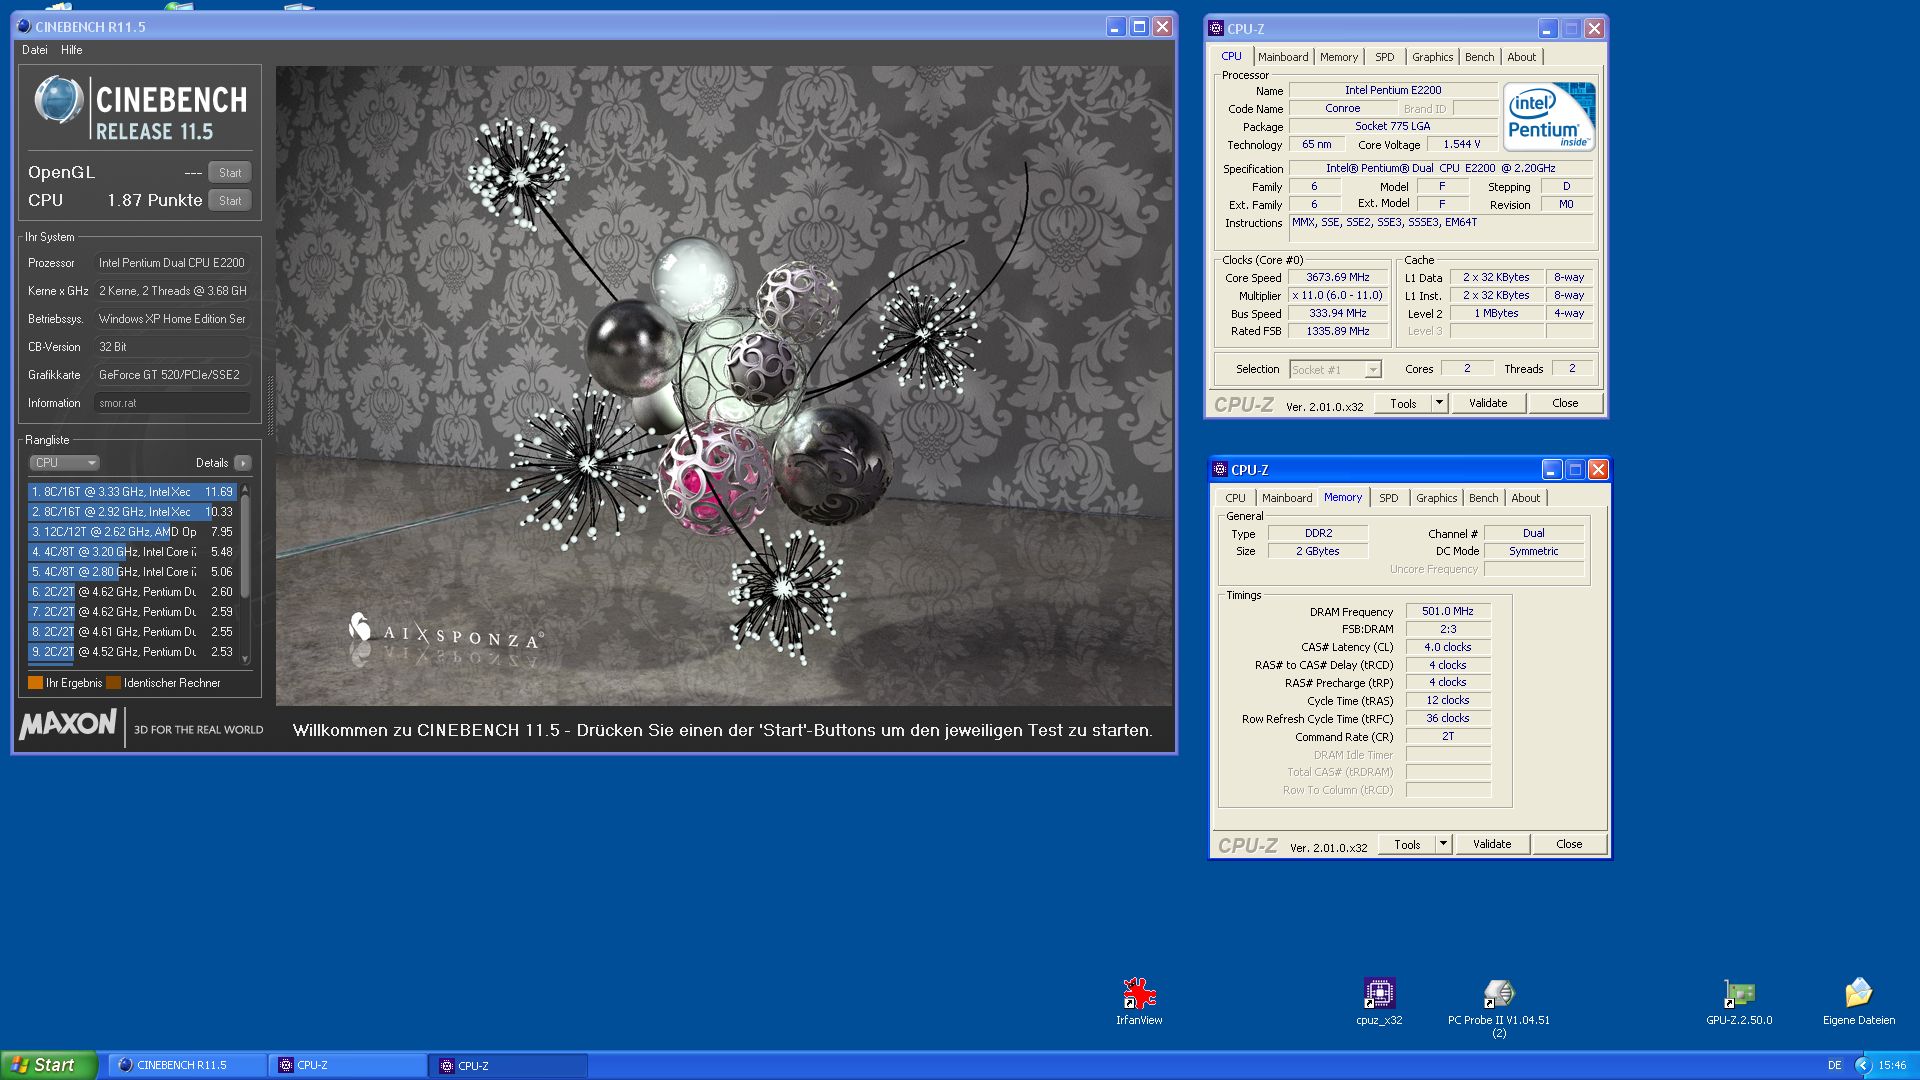Switch to the first CPU-Z taskbar button

pos(347,1066)
